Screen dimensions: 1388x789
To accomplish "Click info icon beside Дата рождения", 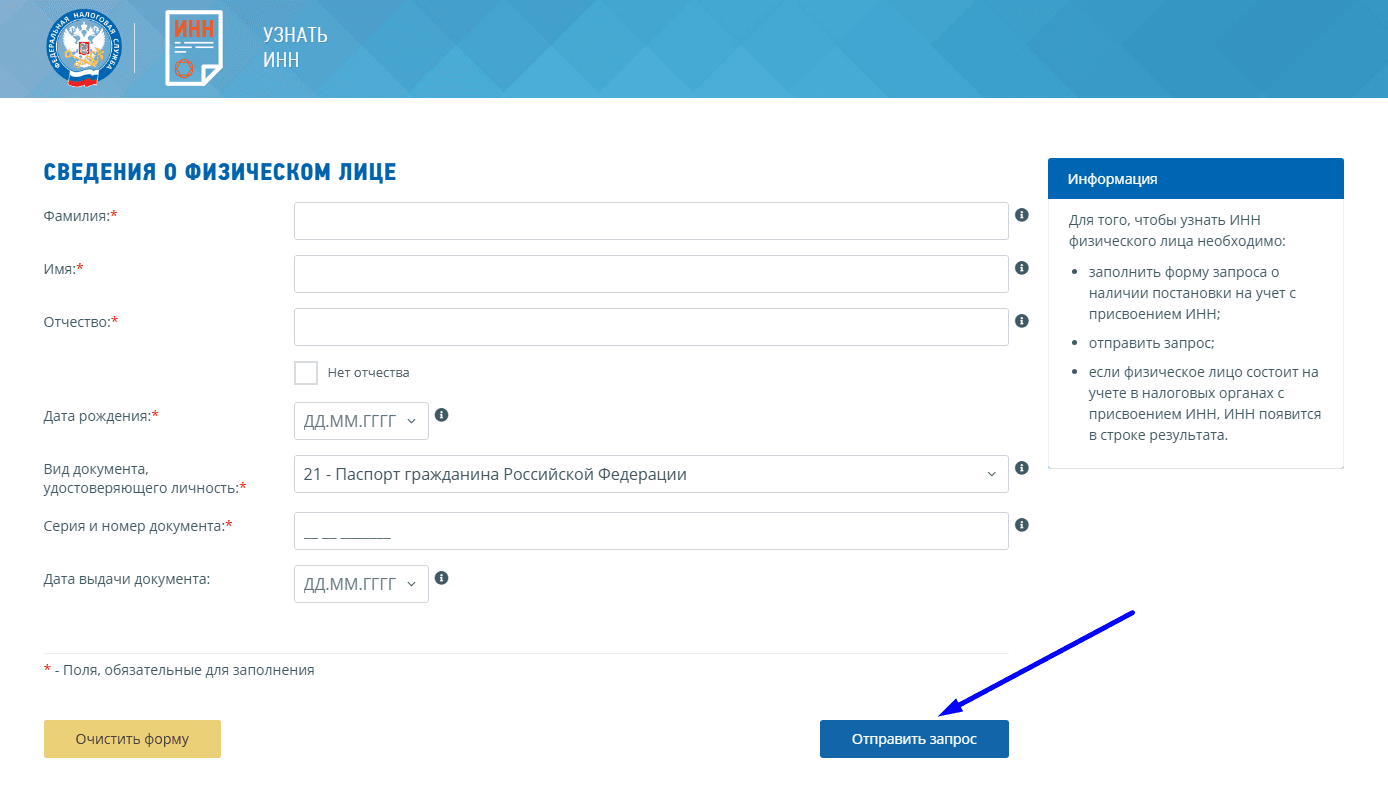I will pos(442,415).
